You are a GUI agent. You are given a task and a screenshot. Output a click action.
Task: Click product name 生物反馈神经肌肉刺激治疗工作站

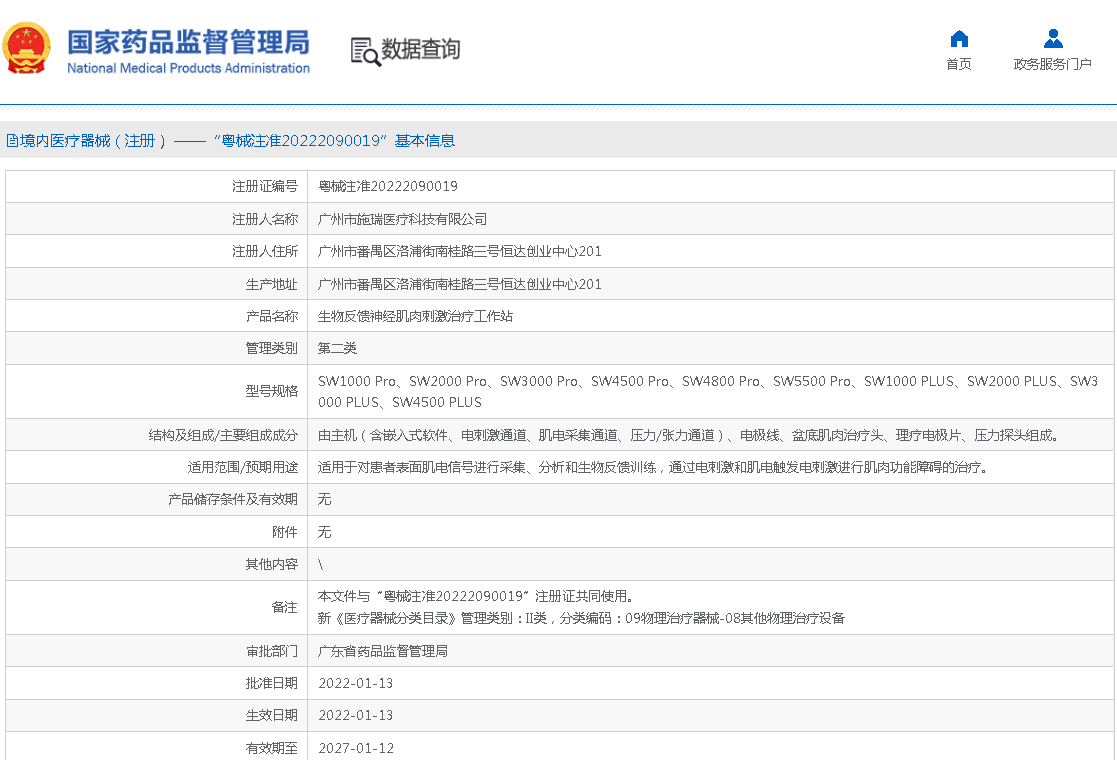(415, 317)
